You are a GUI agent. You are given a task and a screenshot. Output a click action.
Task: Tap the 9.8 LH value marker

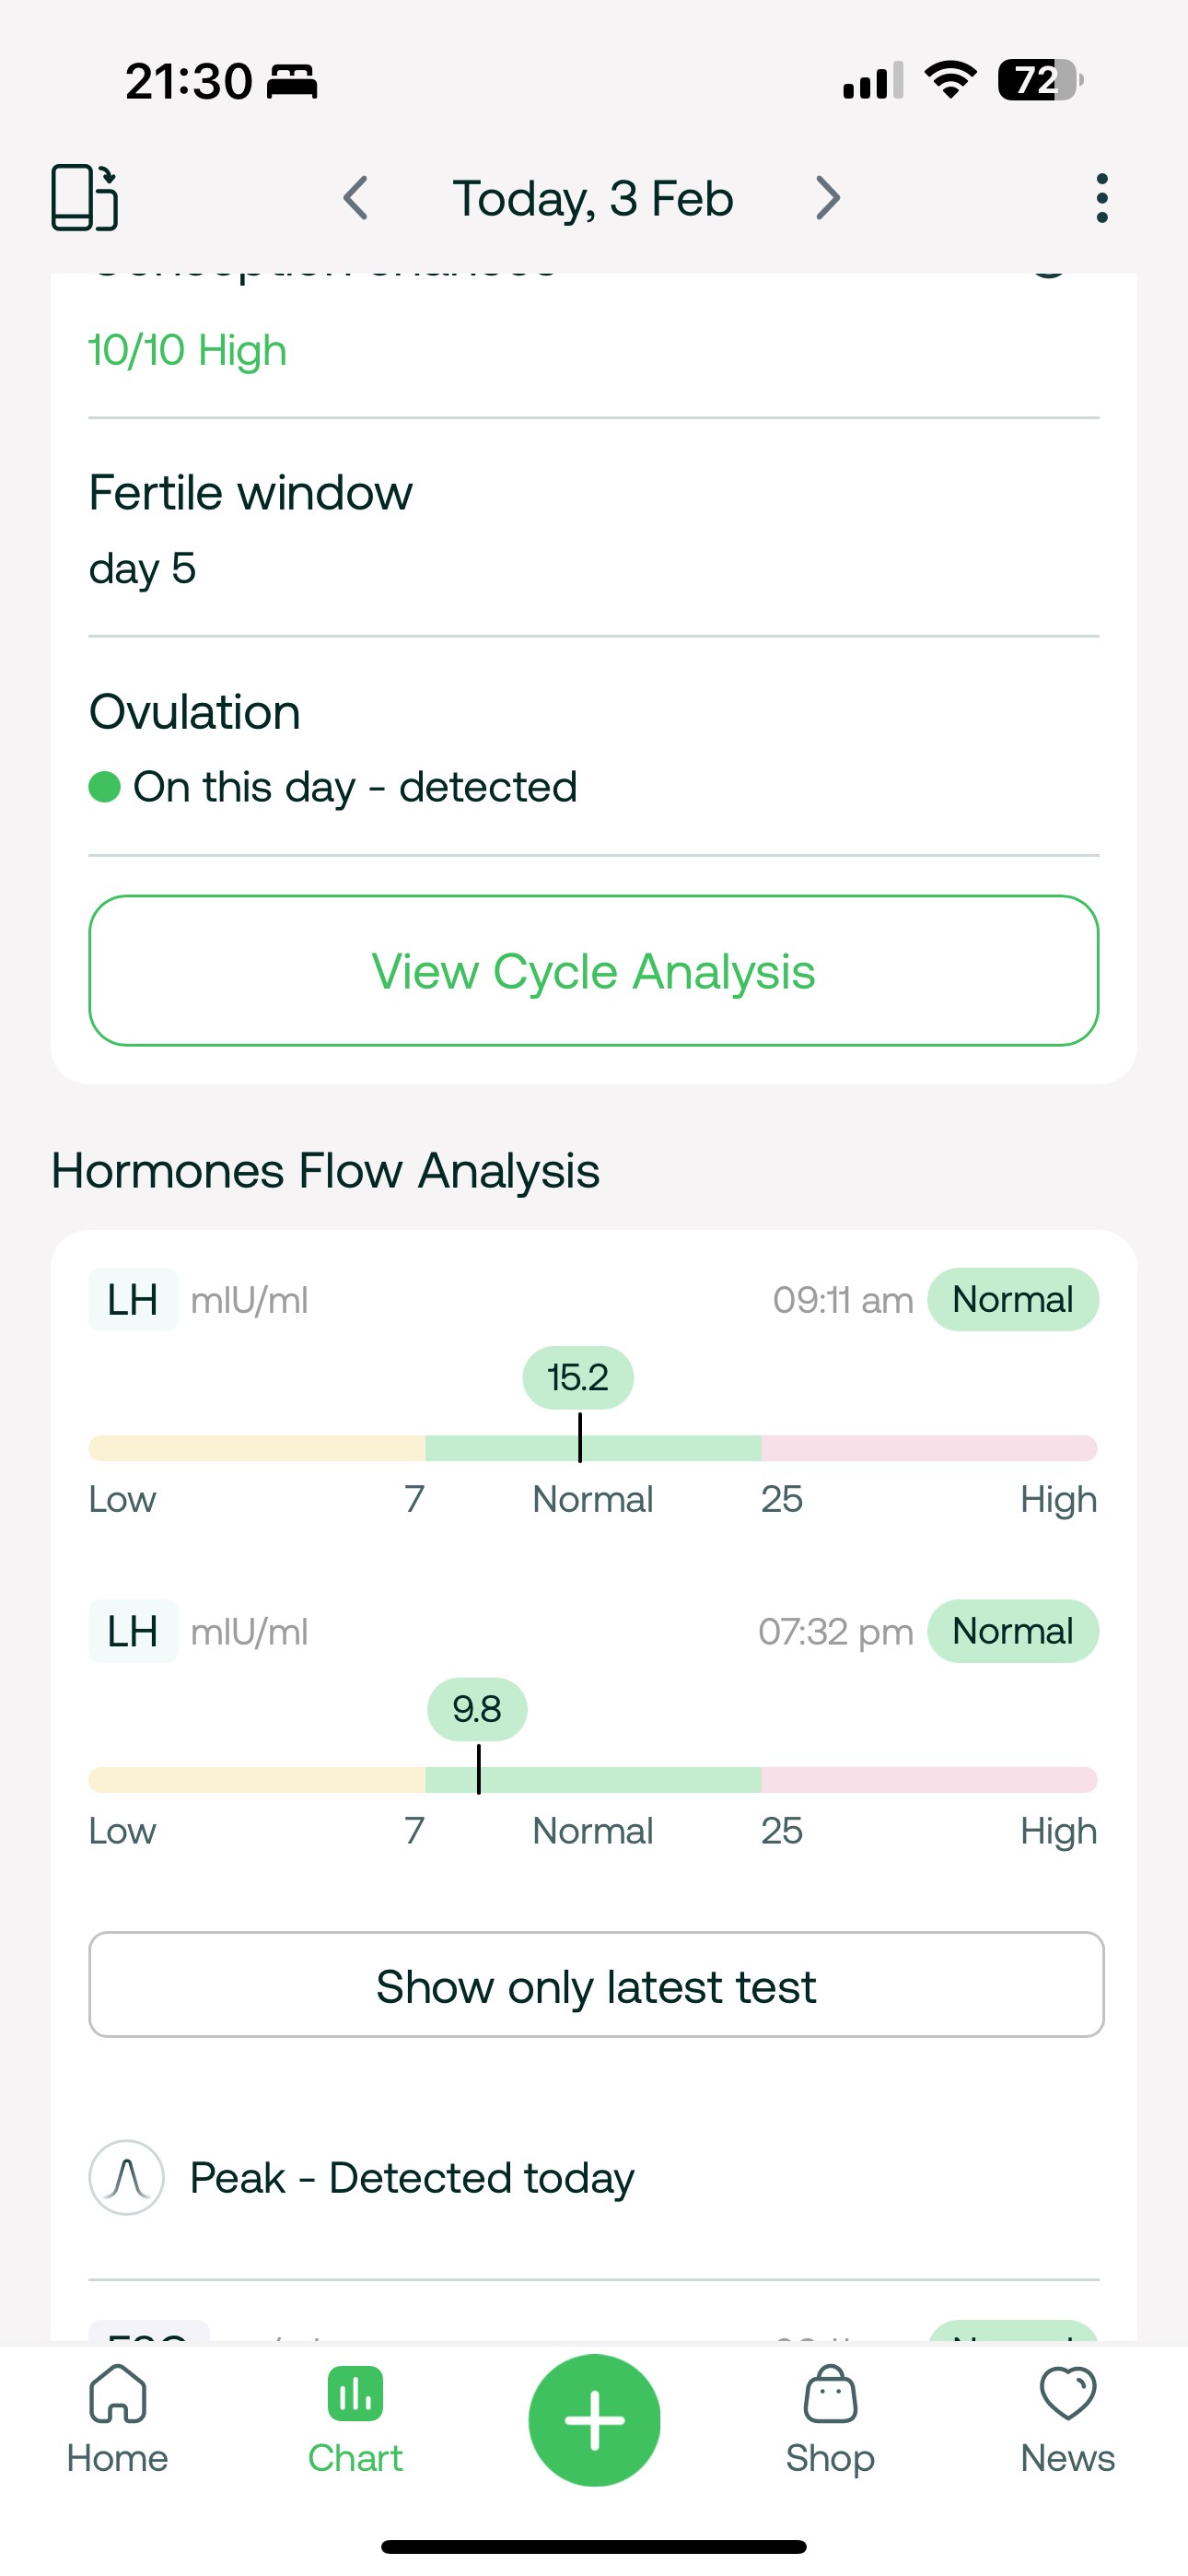(x=477, y=1709)
